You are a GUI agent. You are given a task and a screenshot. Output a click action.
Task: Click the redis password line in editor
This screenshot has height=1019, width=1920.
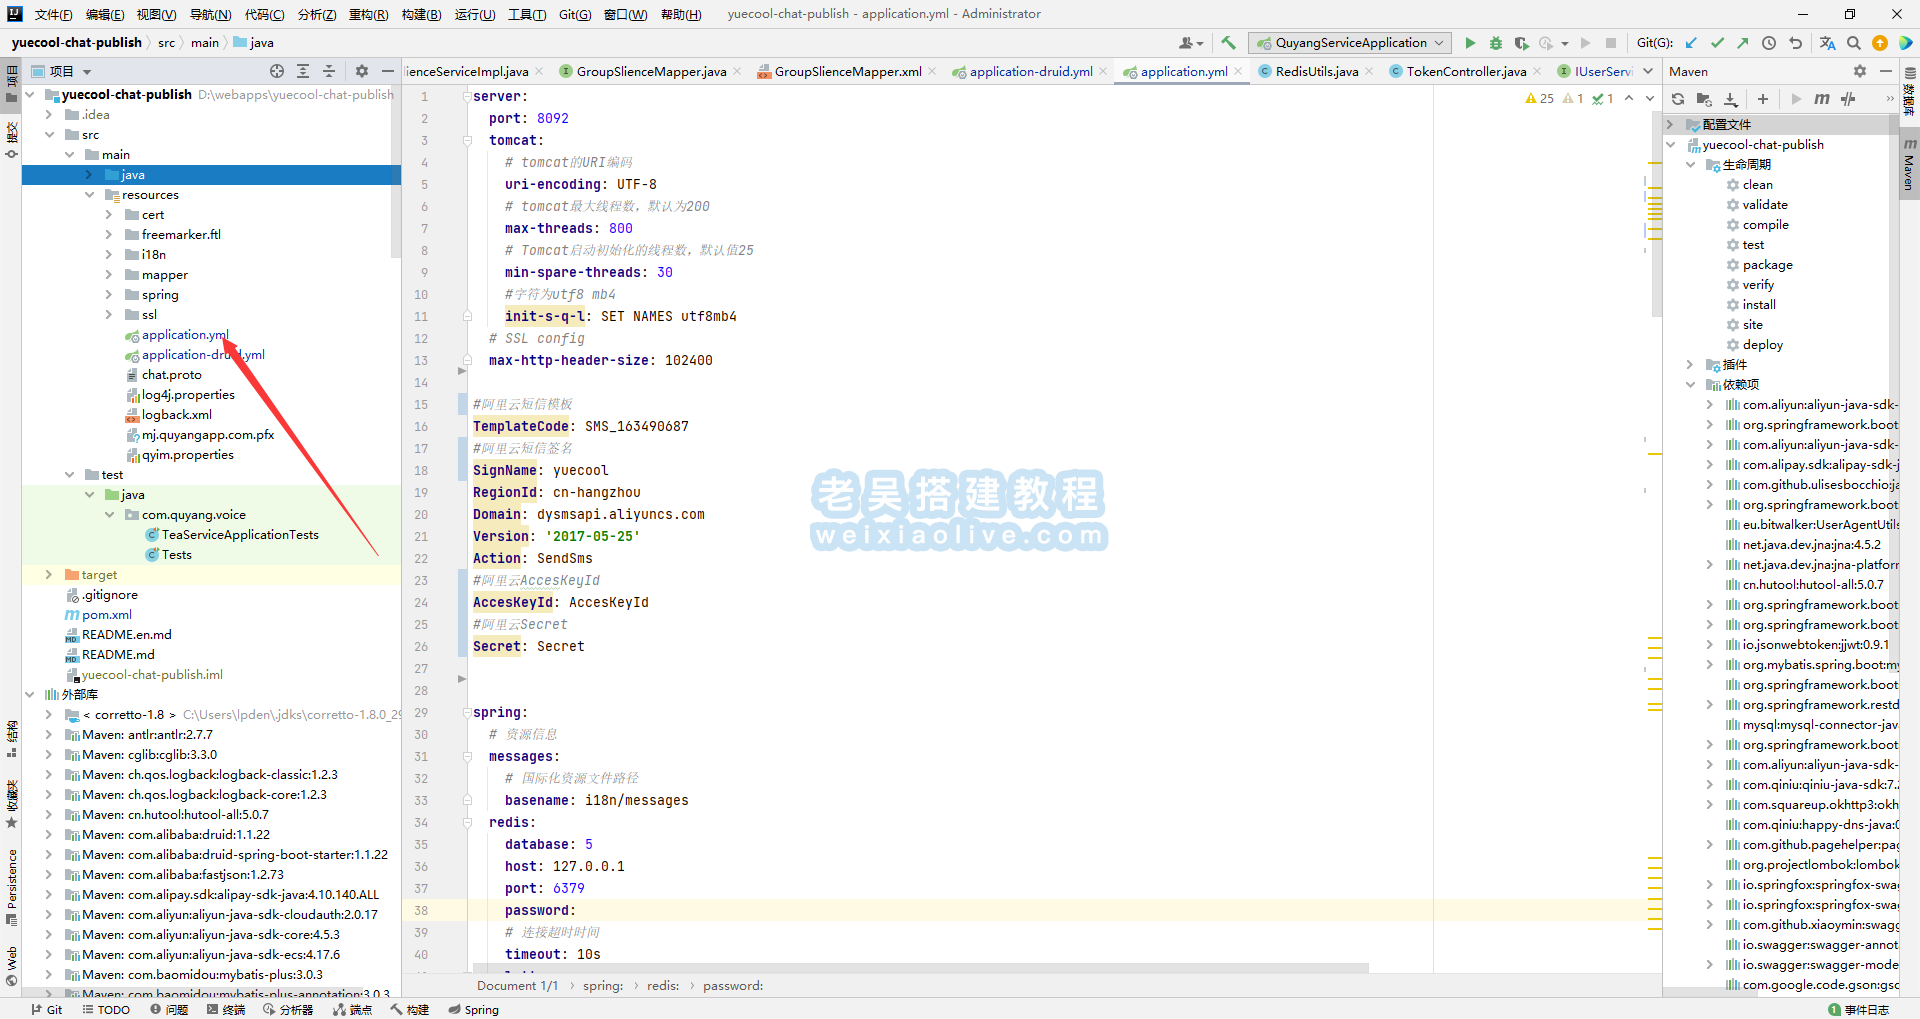coord(540,911)
